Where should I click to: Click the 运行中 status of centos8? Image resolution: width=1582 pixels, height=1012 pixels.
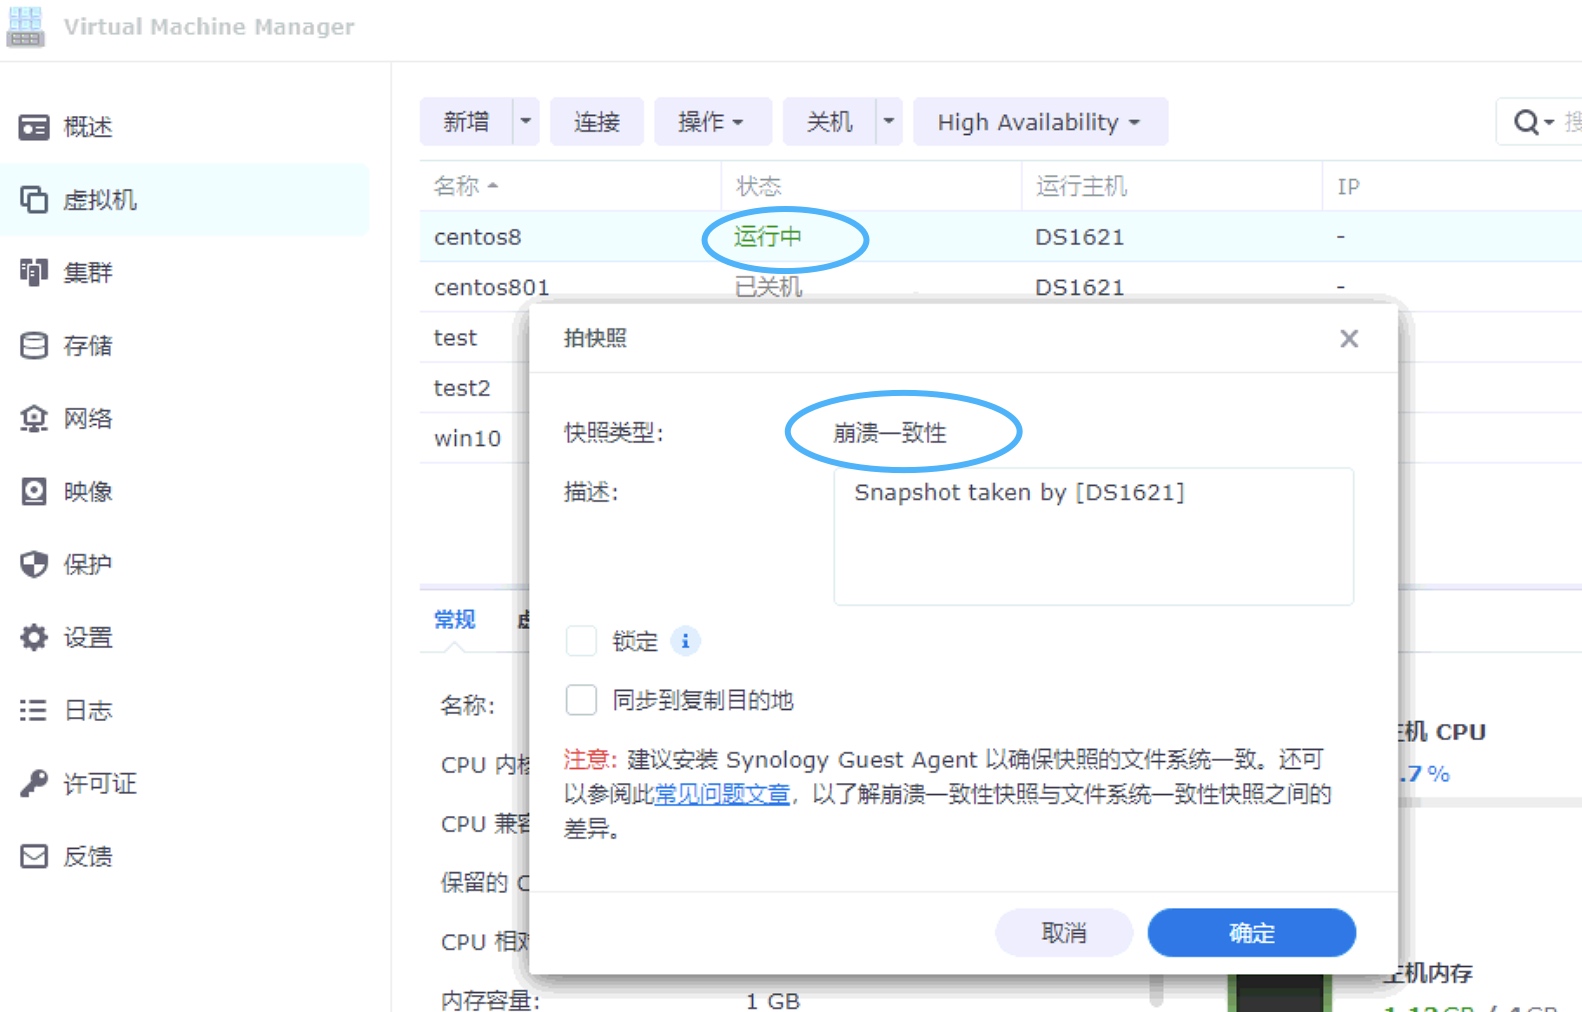coord(768,237)
